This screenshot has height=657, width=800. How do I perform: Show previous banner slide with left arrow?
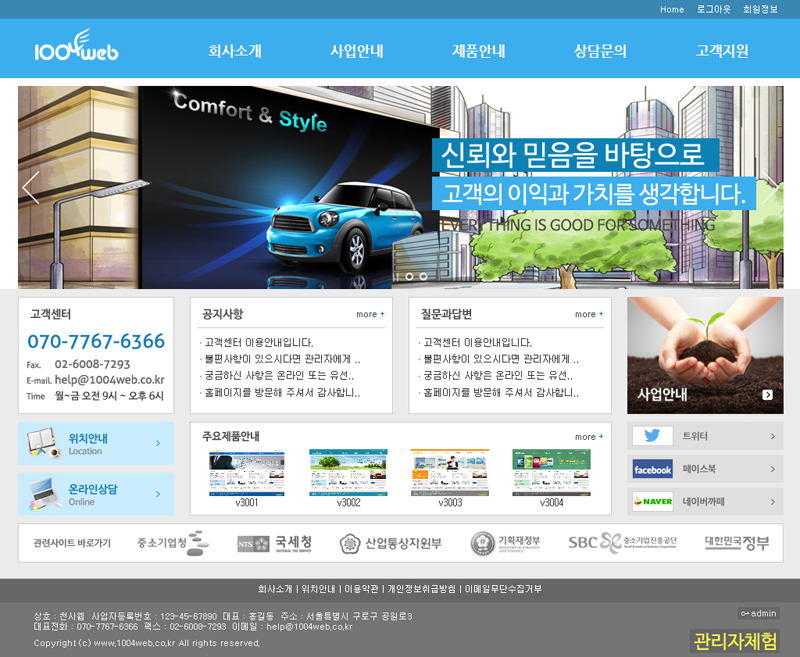click(31, 188)
